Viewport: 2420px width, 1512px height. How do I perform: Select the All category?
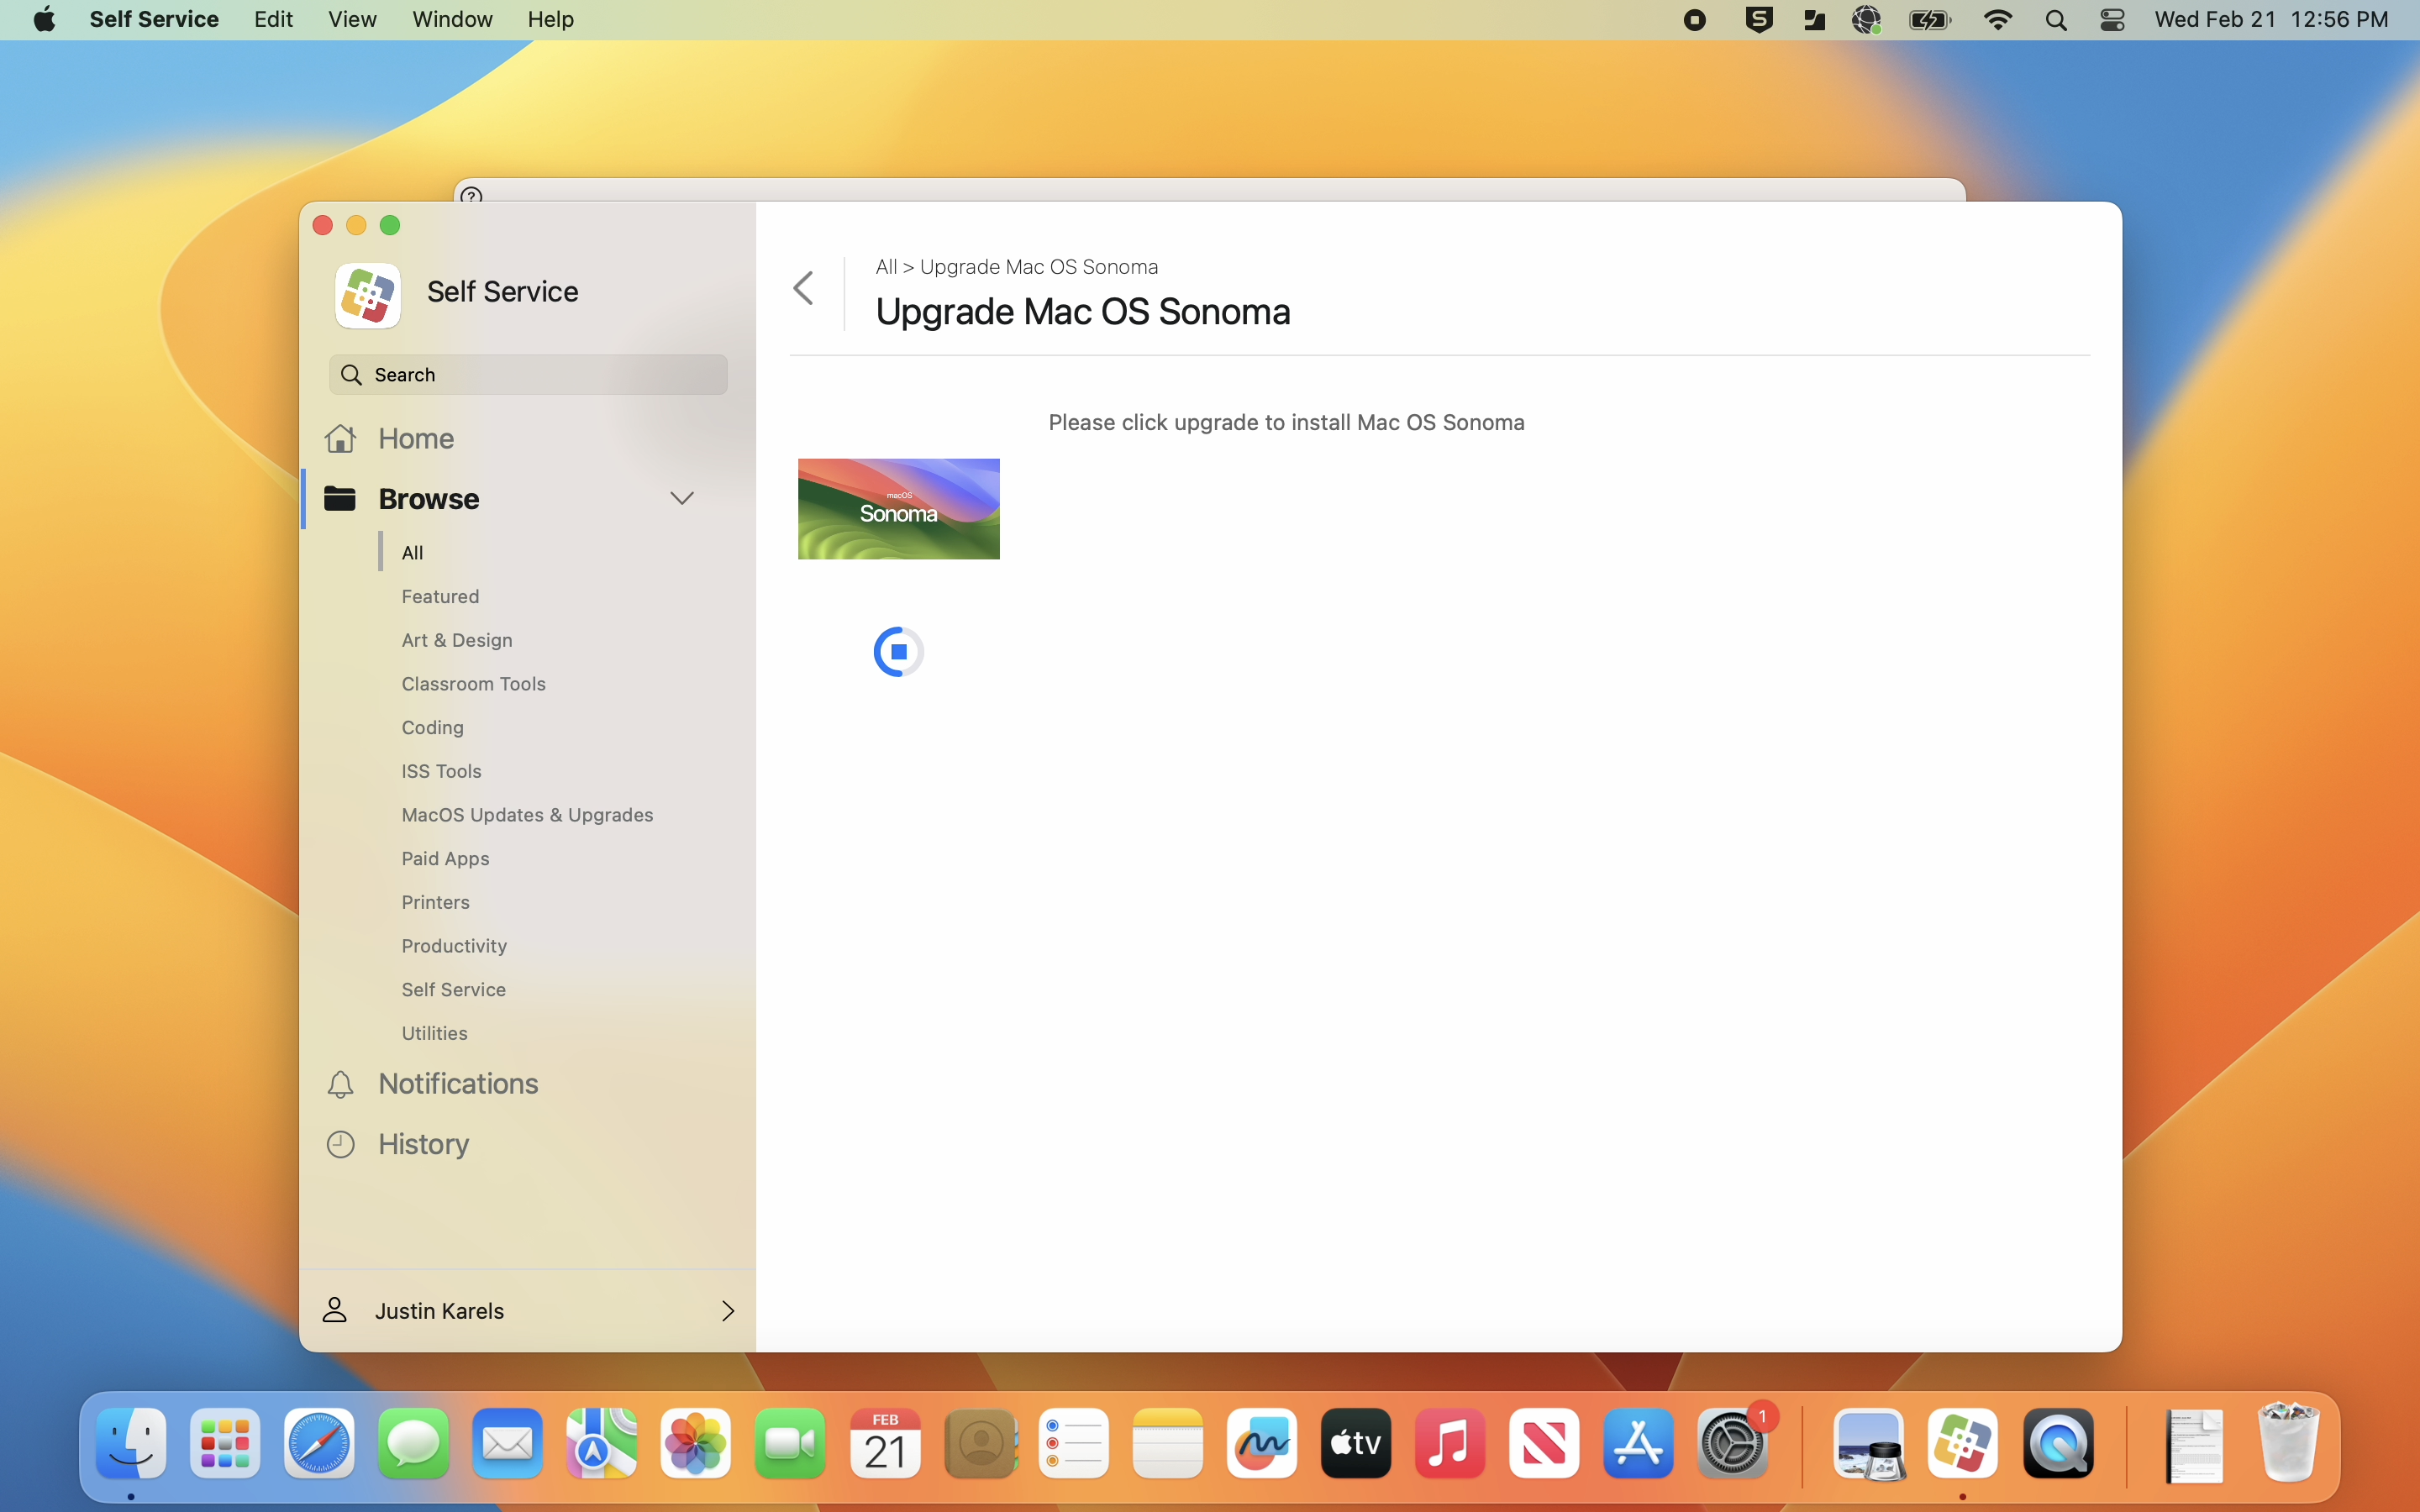tap(412, 552)
